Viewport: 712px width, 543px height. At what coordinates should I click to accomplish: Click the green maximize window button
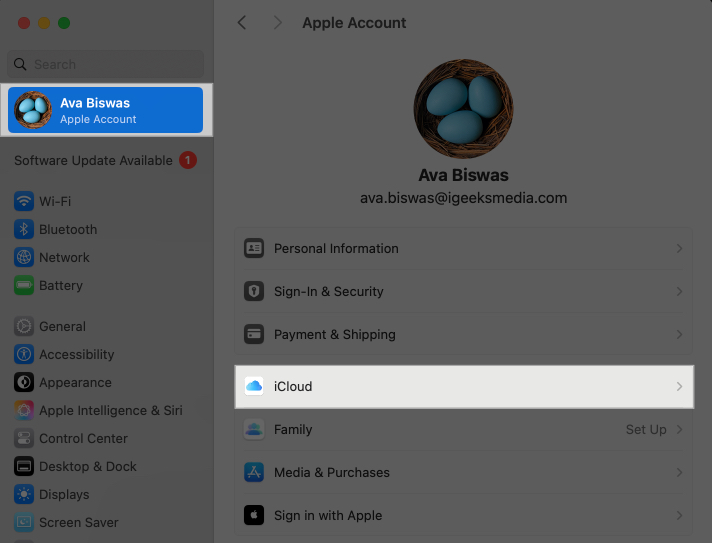tap(64, 23)
